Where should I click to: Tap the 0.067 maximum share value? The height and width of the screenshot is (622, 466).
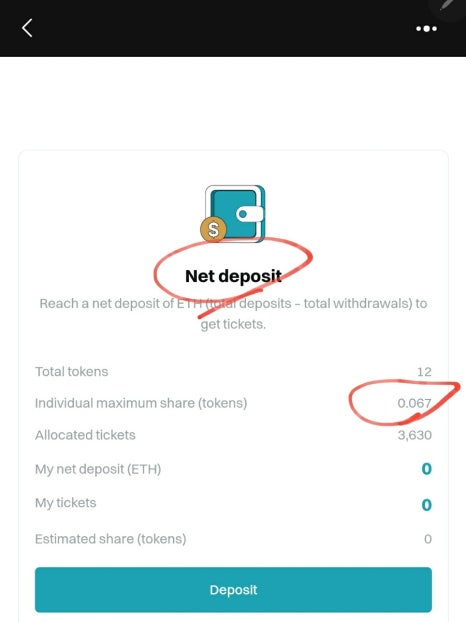point(414,403)
